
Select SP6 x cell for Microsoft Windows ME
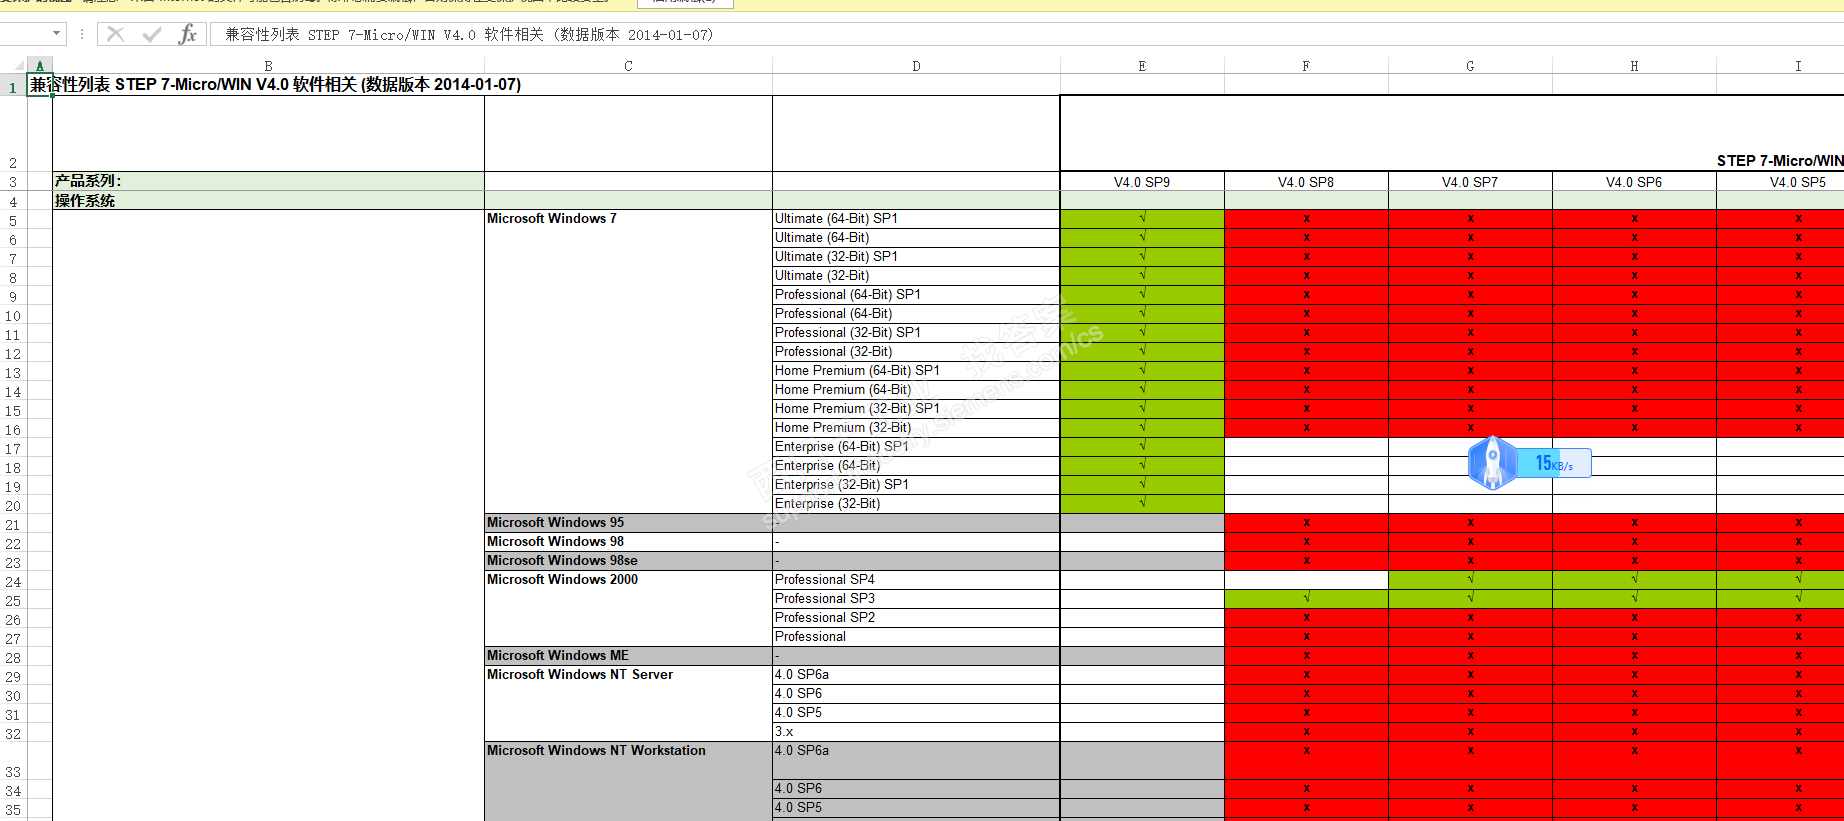(x=1634, y=656)
